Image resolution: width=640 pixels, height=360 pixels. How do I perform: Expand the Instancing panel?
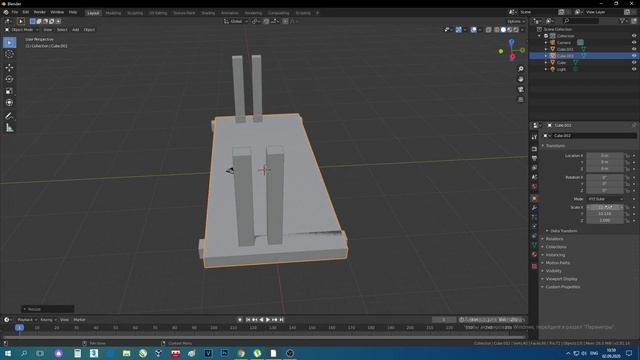tap(555, 255)
